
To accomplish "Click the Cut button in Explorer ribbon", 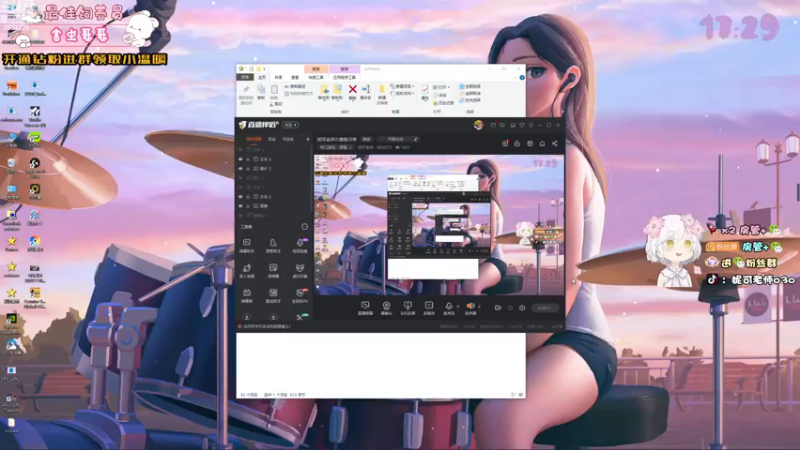I will (275, 104).
